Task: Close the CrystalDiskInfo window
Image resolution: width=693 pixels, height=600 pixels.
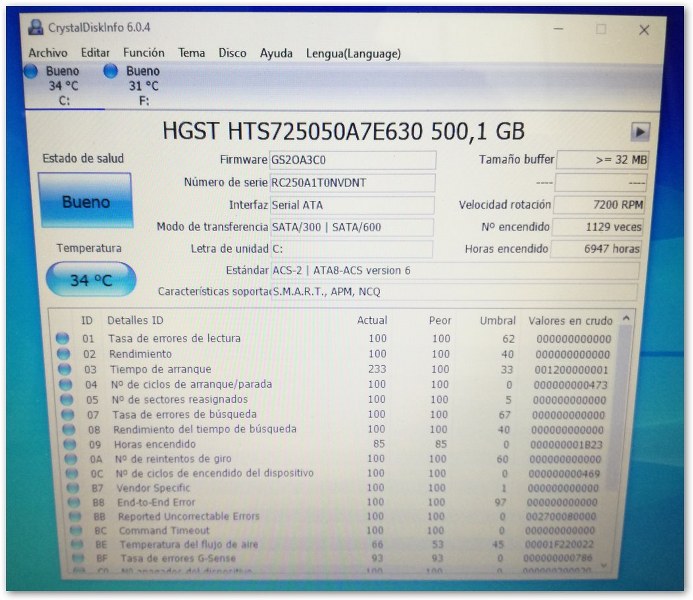Action: [x=644, y=30]
